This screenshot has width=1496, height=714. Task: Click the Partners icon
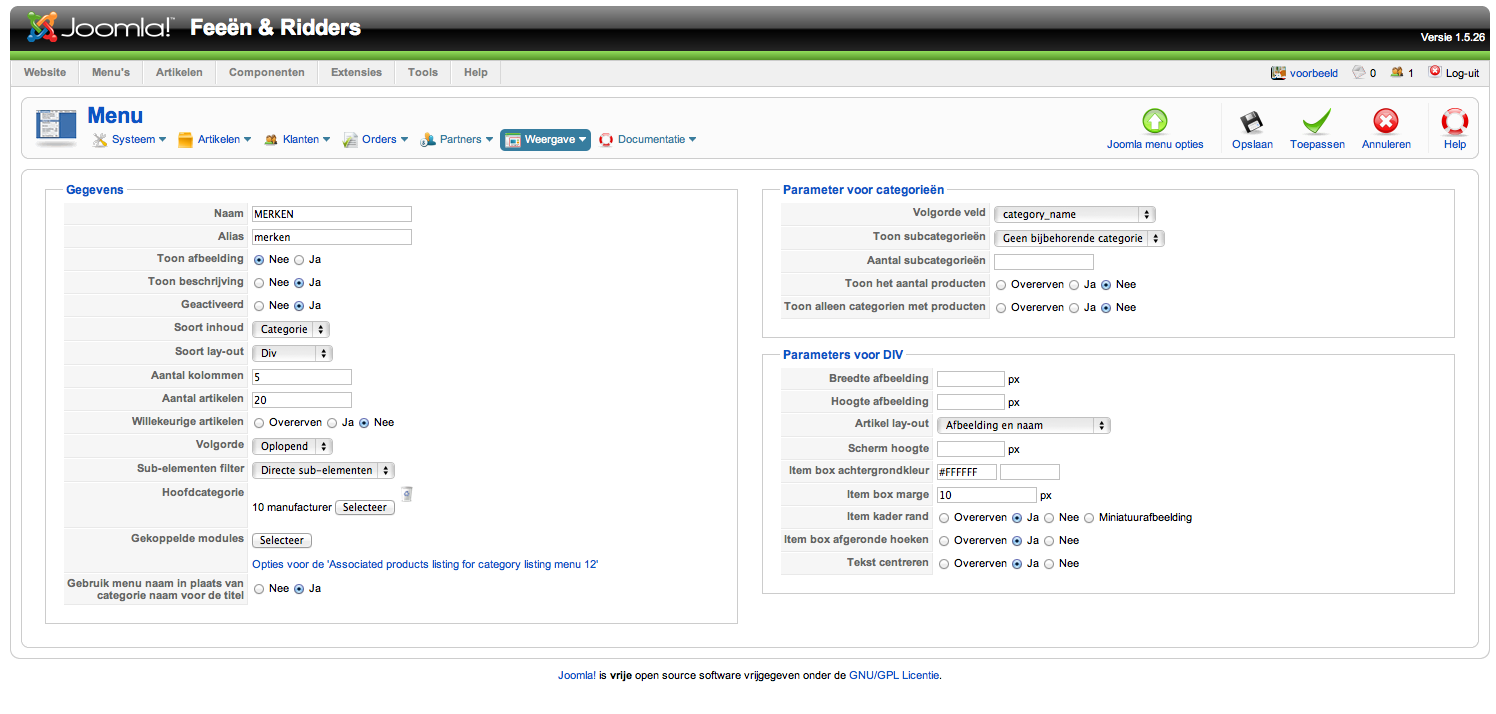click(427, 140)
